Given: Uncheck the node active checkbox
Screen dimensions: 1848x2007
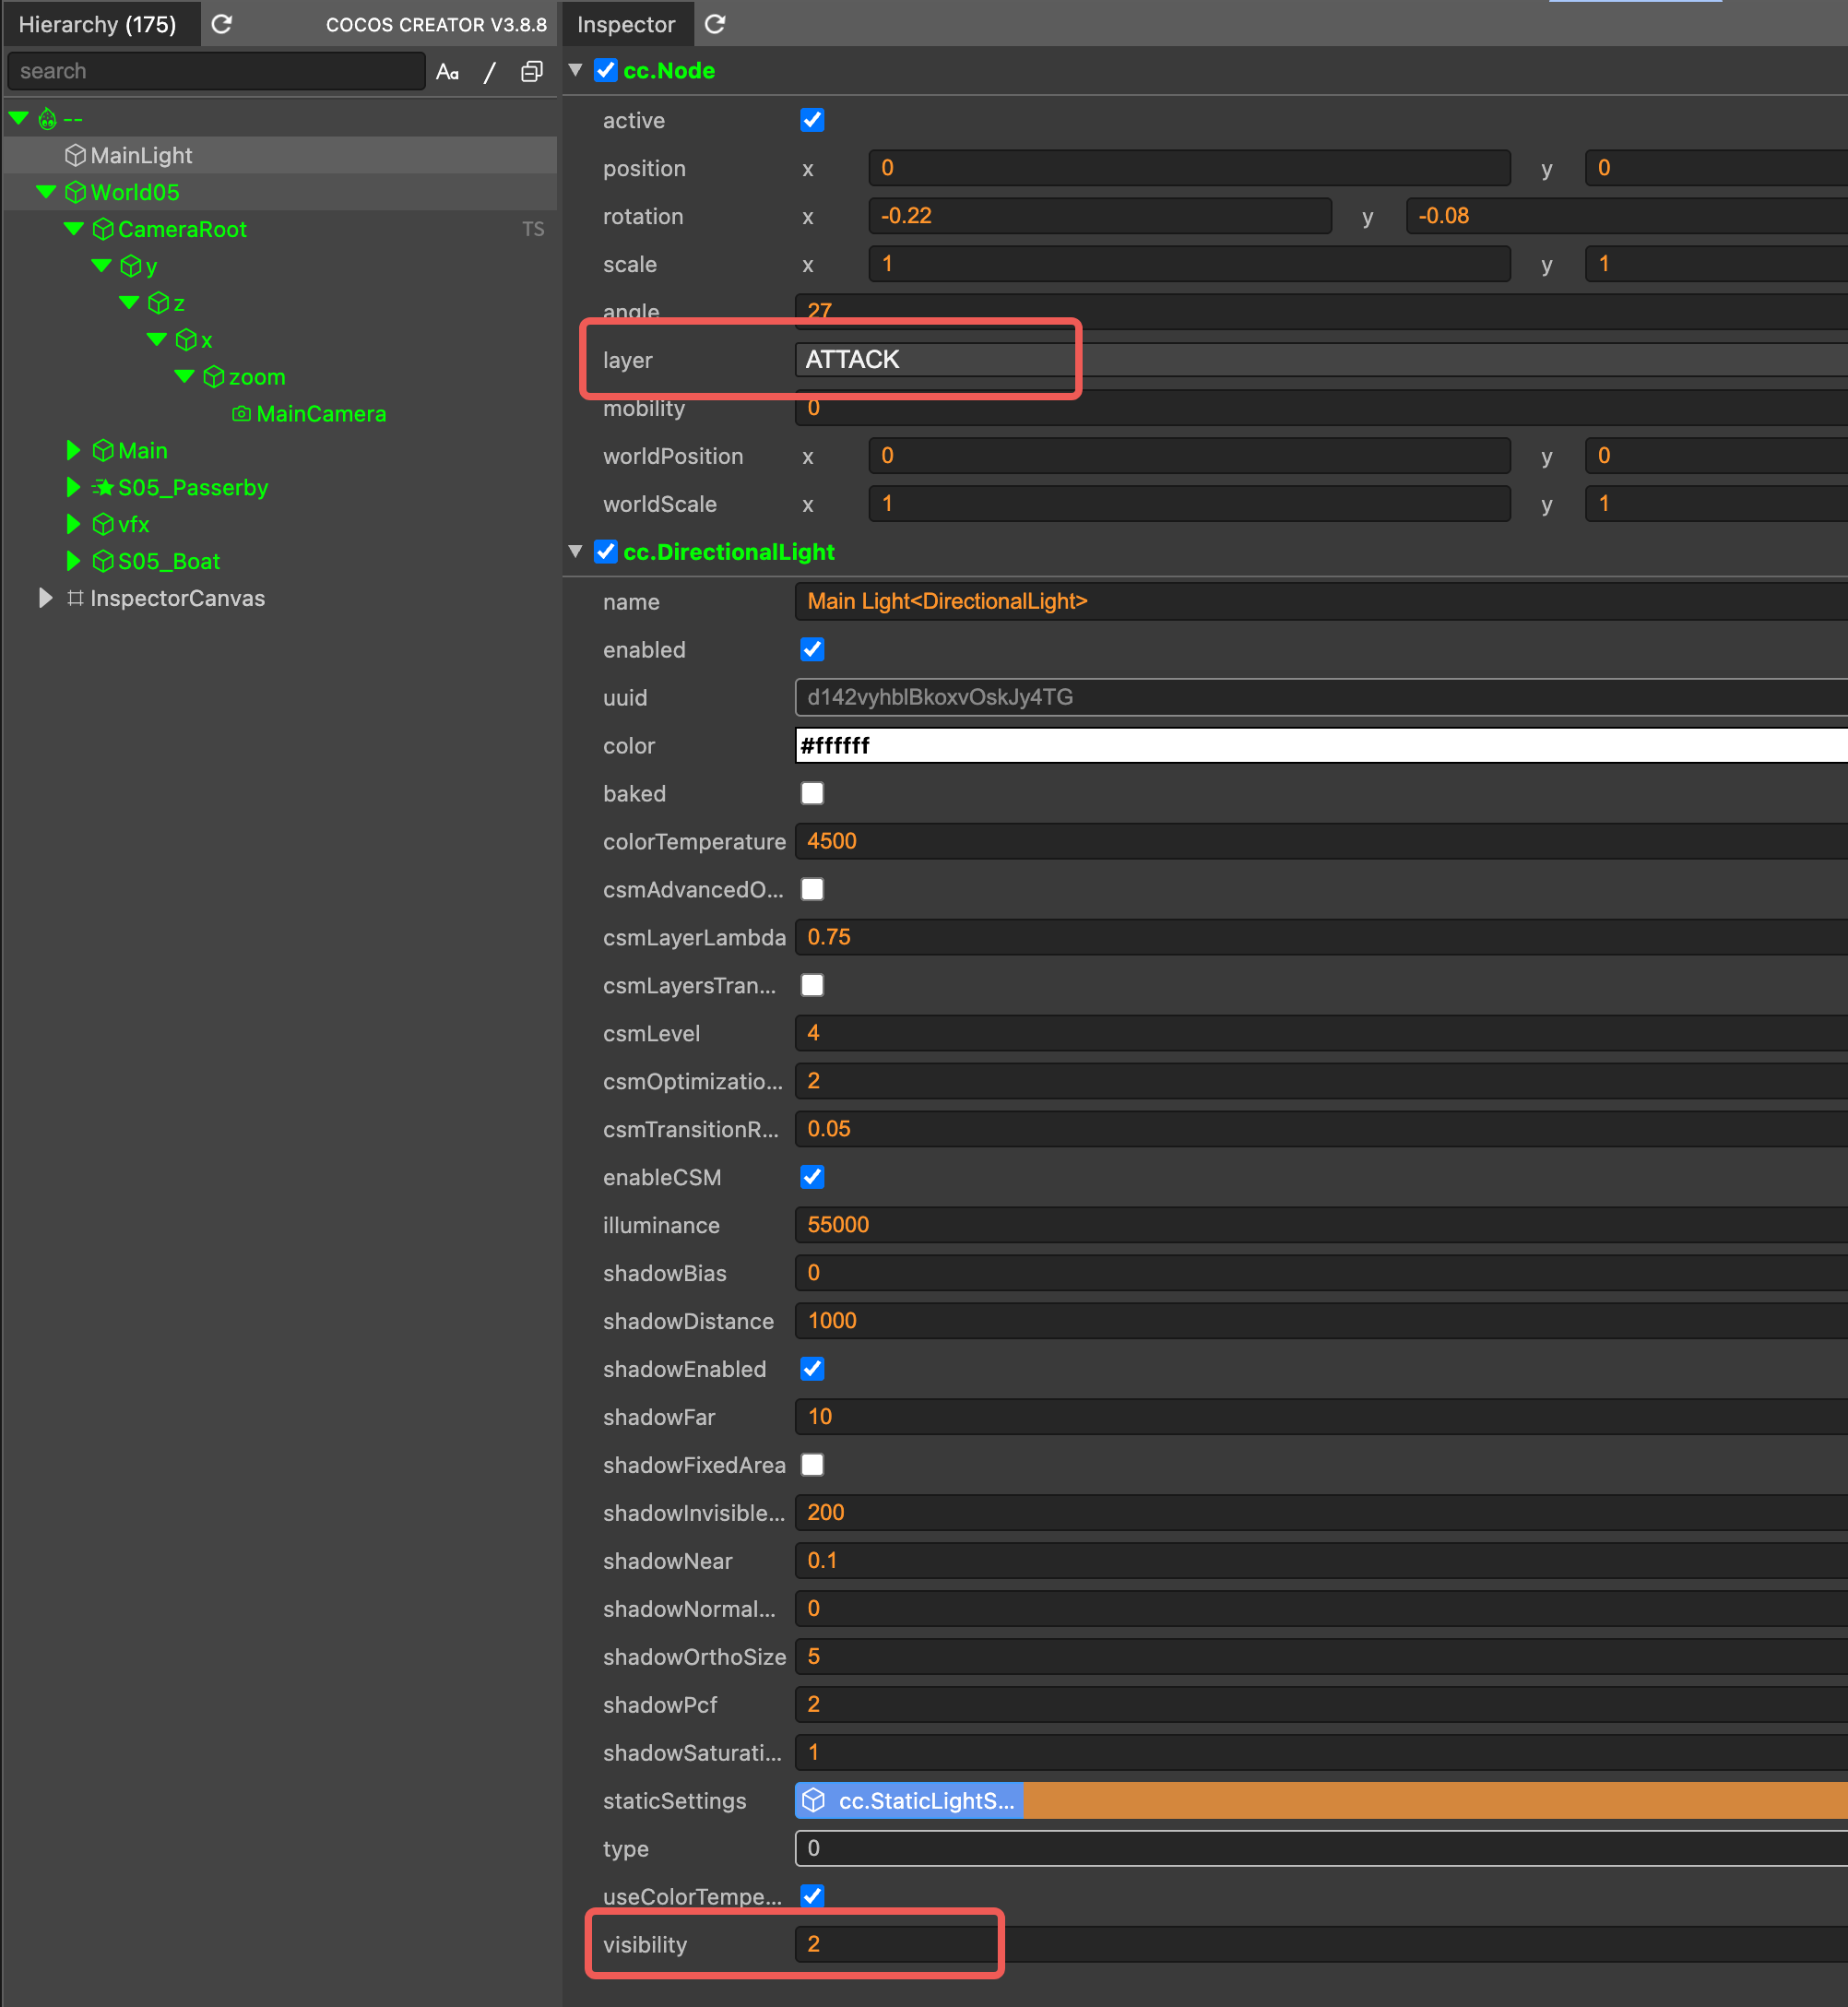Looking at the screenshot, I should tap(812, 121).
